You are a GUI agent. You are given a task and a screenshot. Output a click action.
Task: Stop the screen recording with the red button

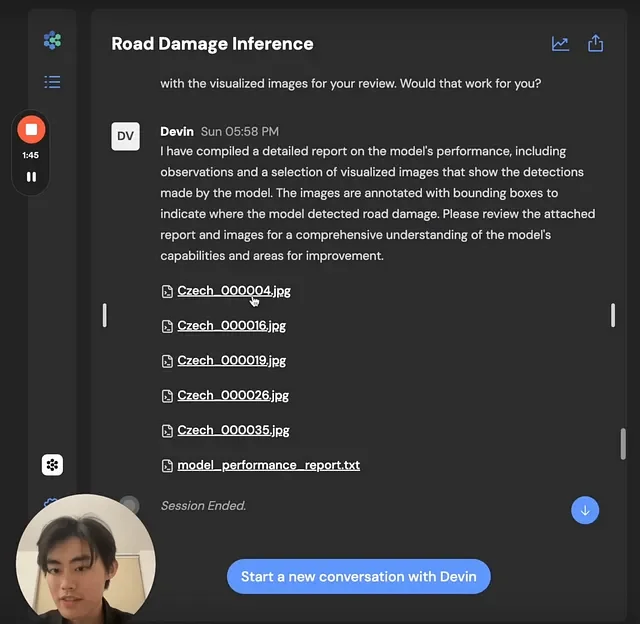coord(31,130)
